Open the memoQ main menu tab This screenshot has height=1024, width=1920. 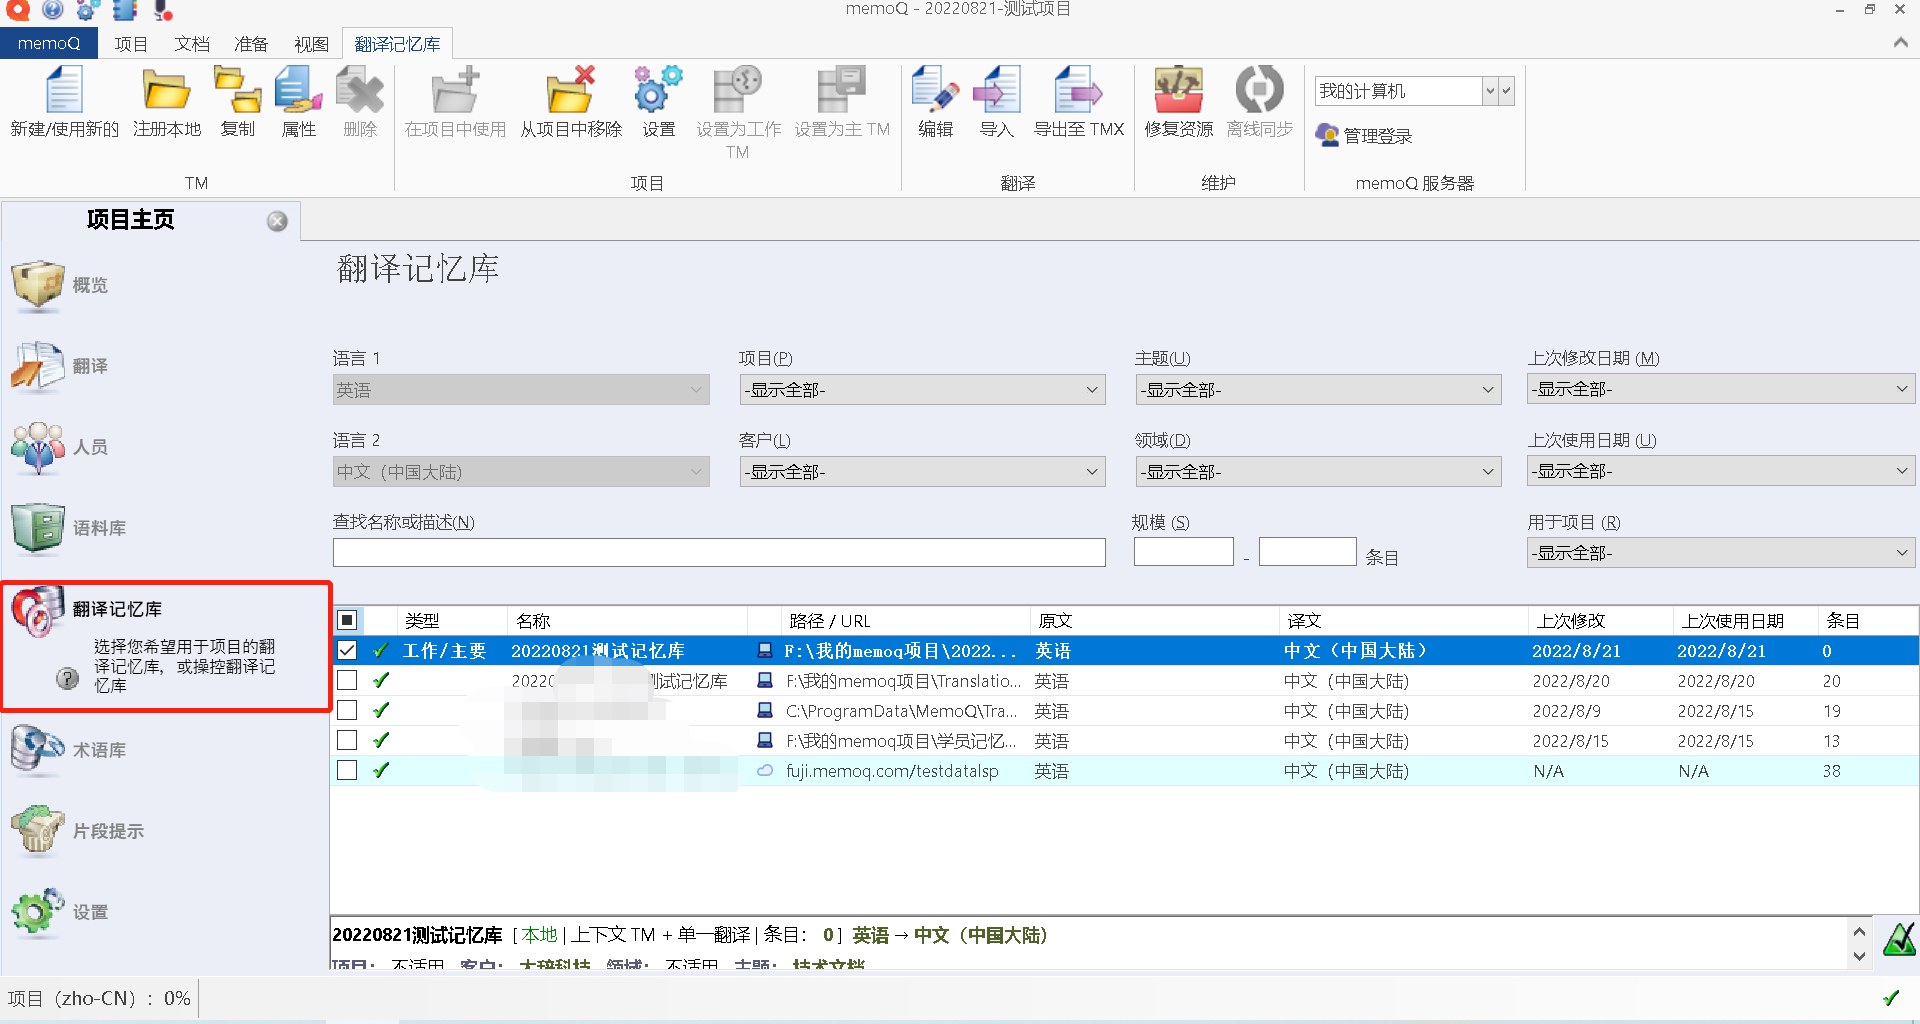[48, 43]
